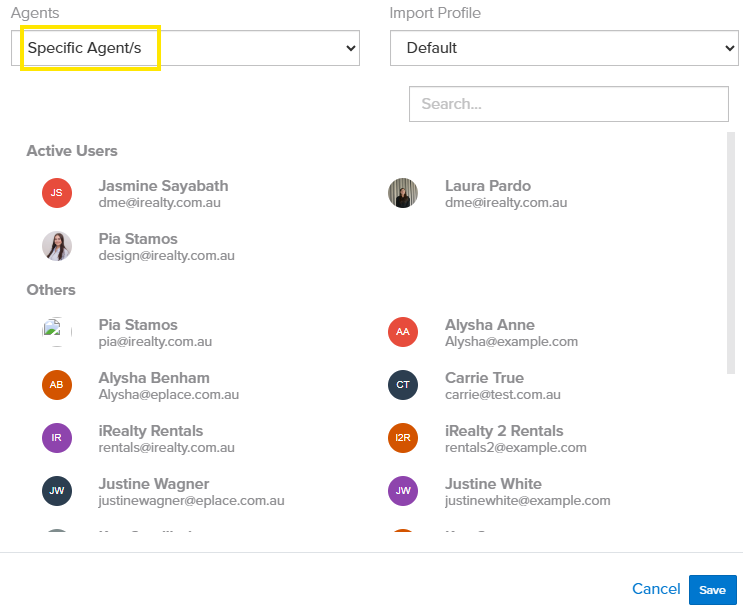This screenshot has width=743, height=608.
Task: Click Pia Stamos's photo under Active Users
Action: click(x=57, y=246)
